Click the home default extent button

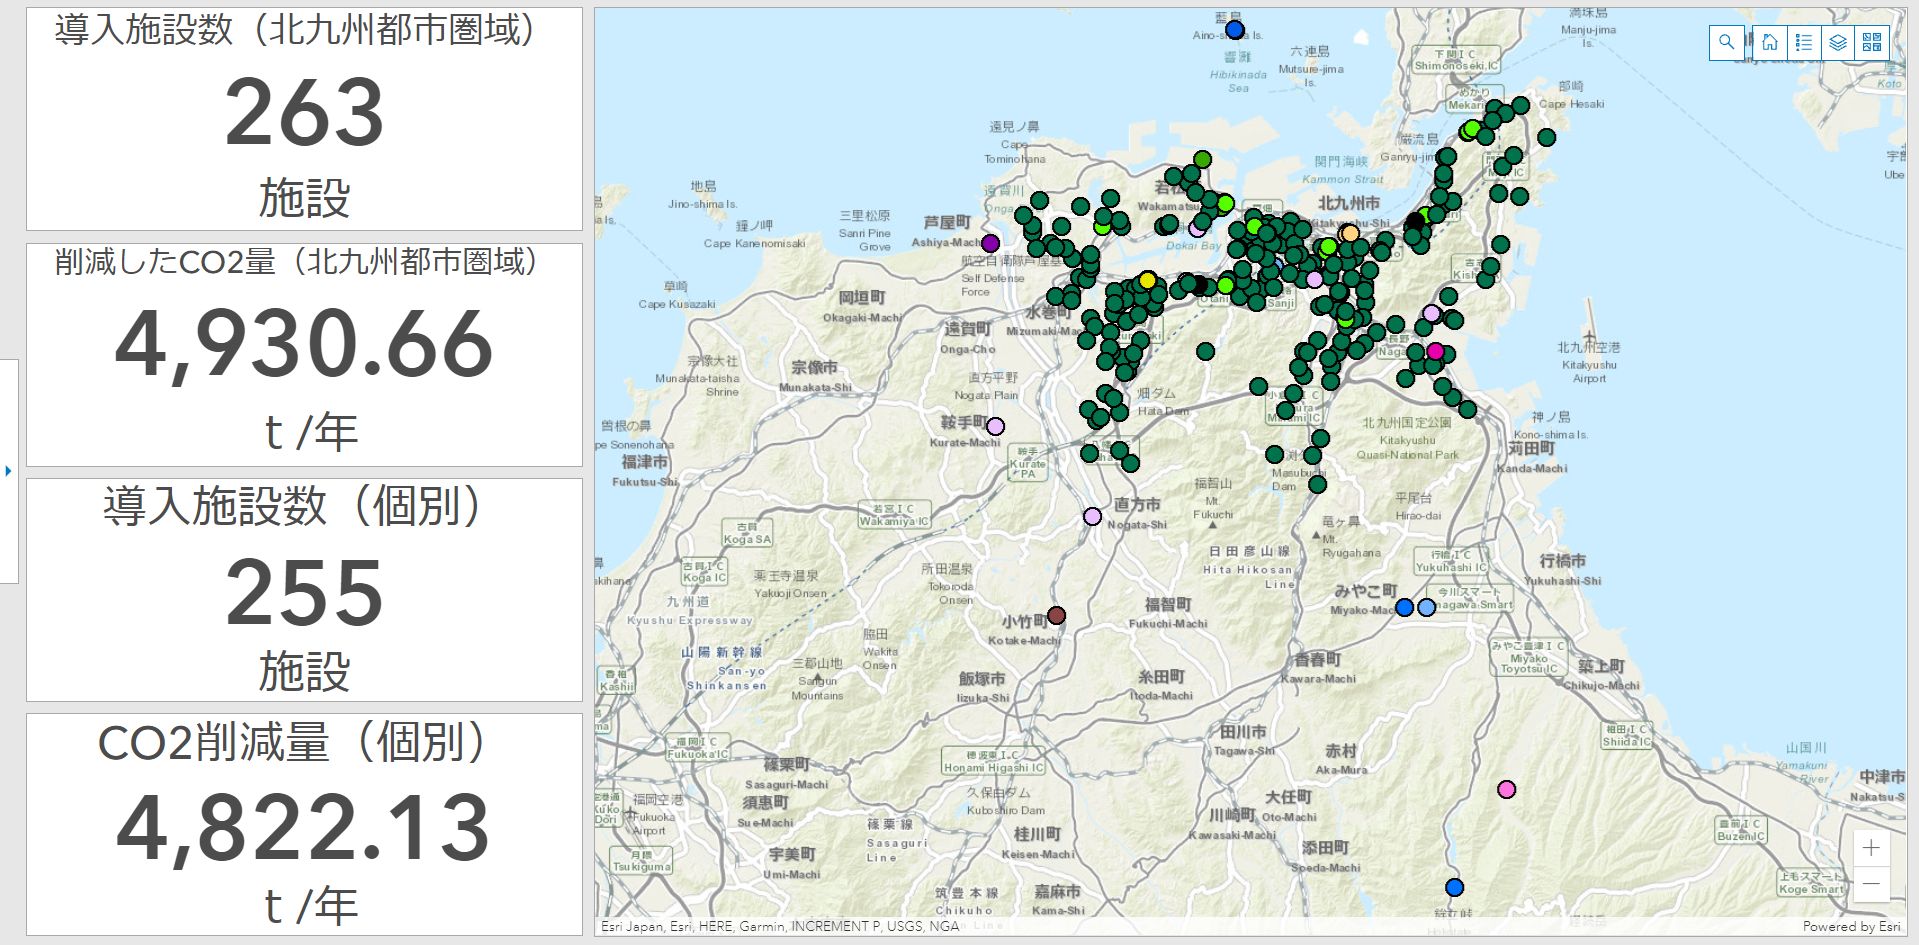1770,42
